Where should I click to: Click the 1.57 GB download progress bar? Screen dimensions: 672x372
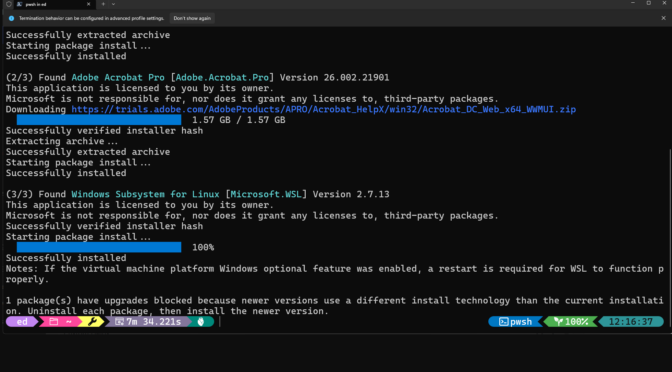[99, 120]
